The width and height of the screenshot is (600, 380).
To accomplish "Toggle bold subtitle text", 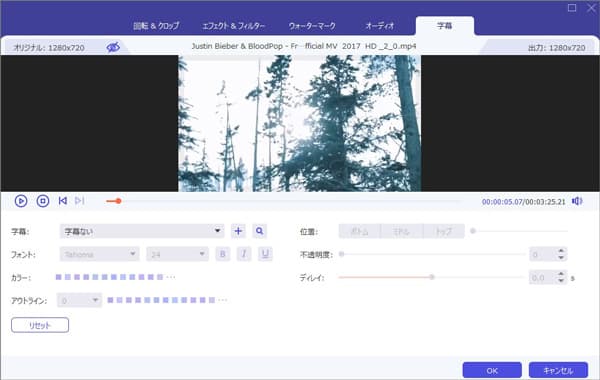I will [x=223, y=254].
